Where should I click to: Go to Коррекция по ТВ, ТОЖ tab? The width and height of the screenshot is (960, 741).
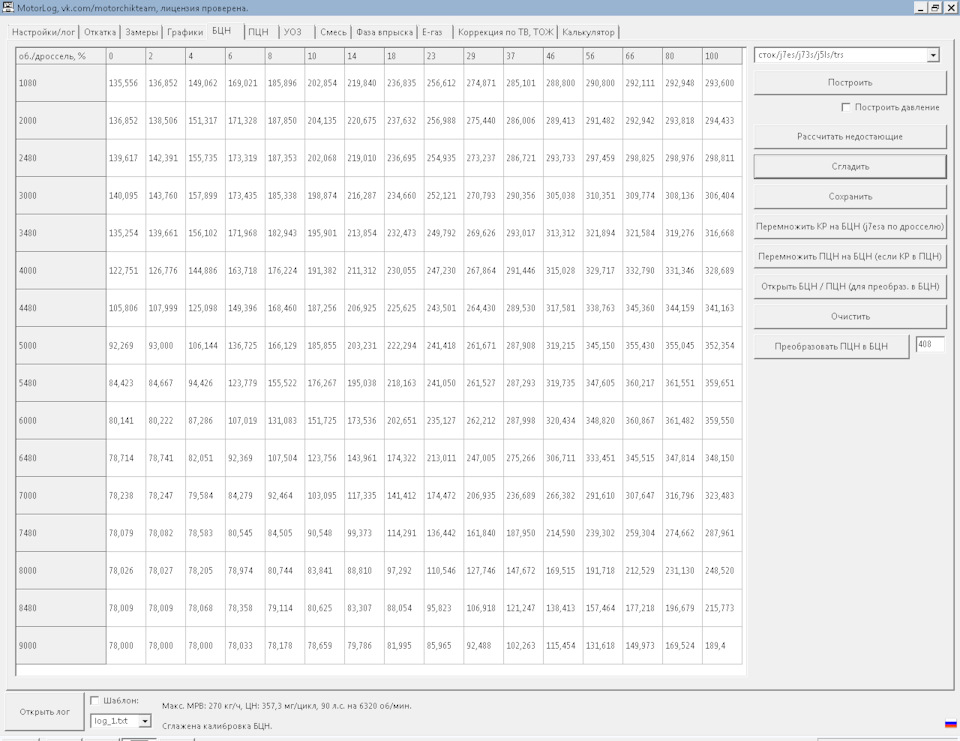(506, 32)
